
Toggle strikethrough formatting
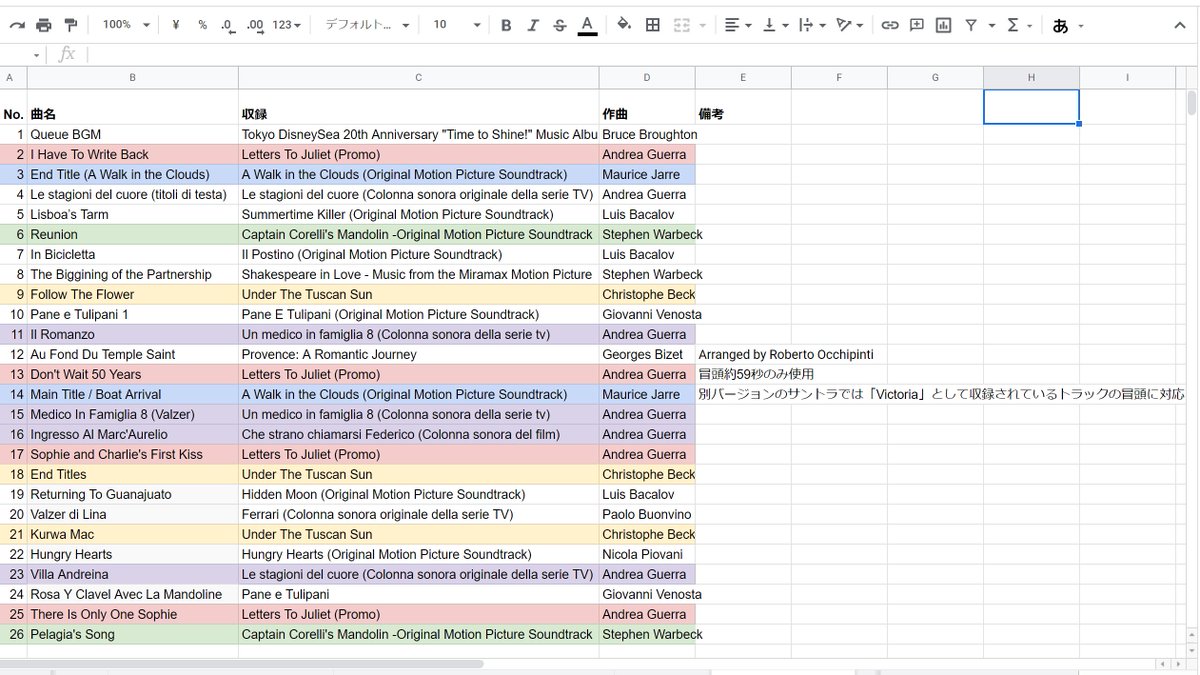tap(560, 25)
